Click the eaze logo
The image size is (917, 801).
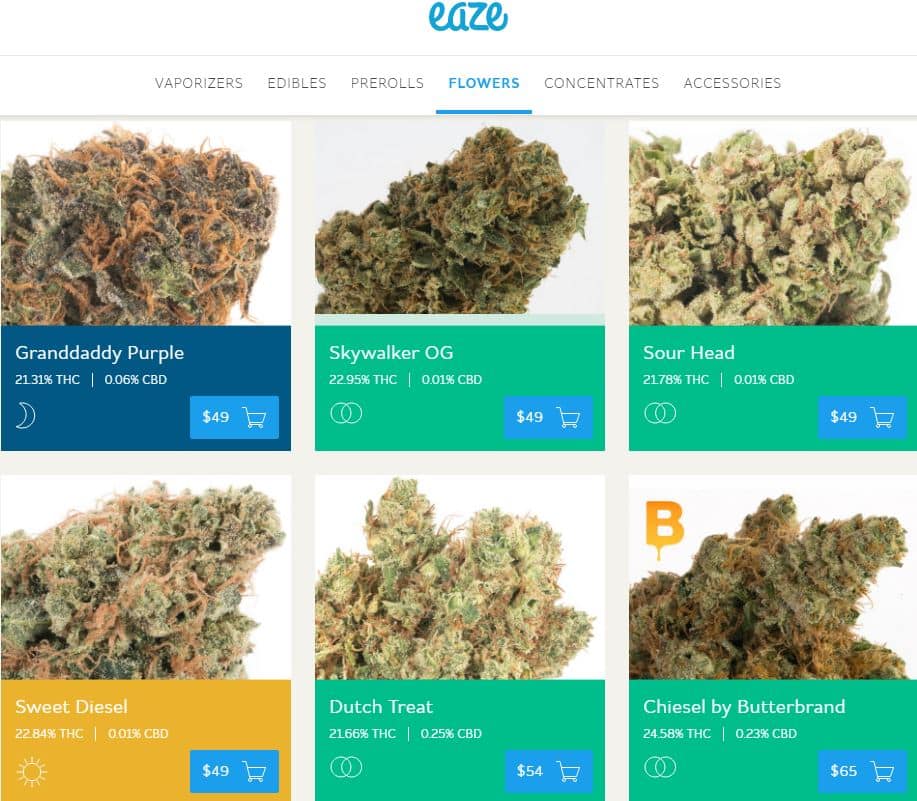pos(468,16)
